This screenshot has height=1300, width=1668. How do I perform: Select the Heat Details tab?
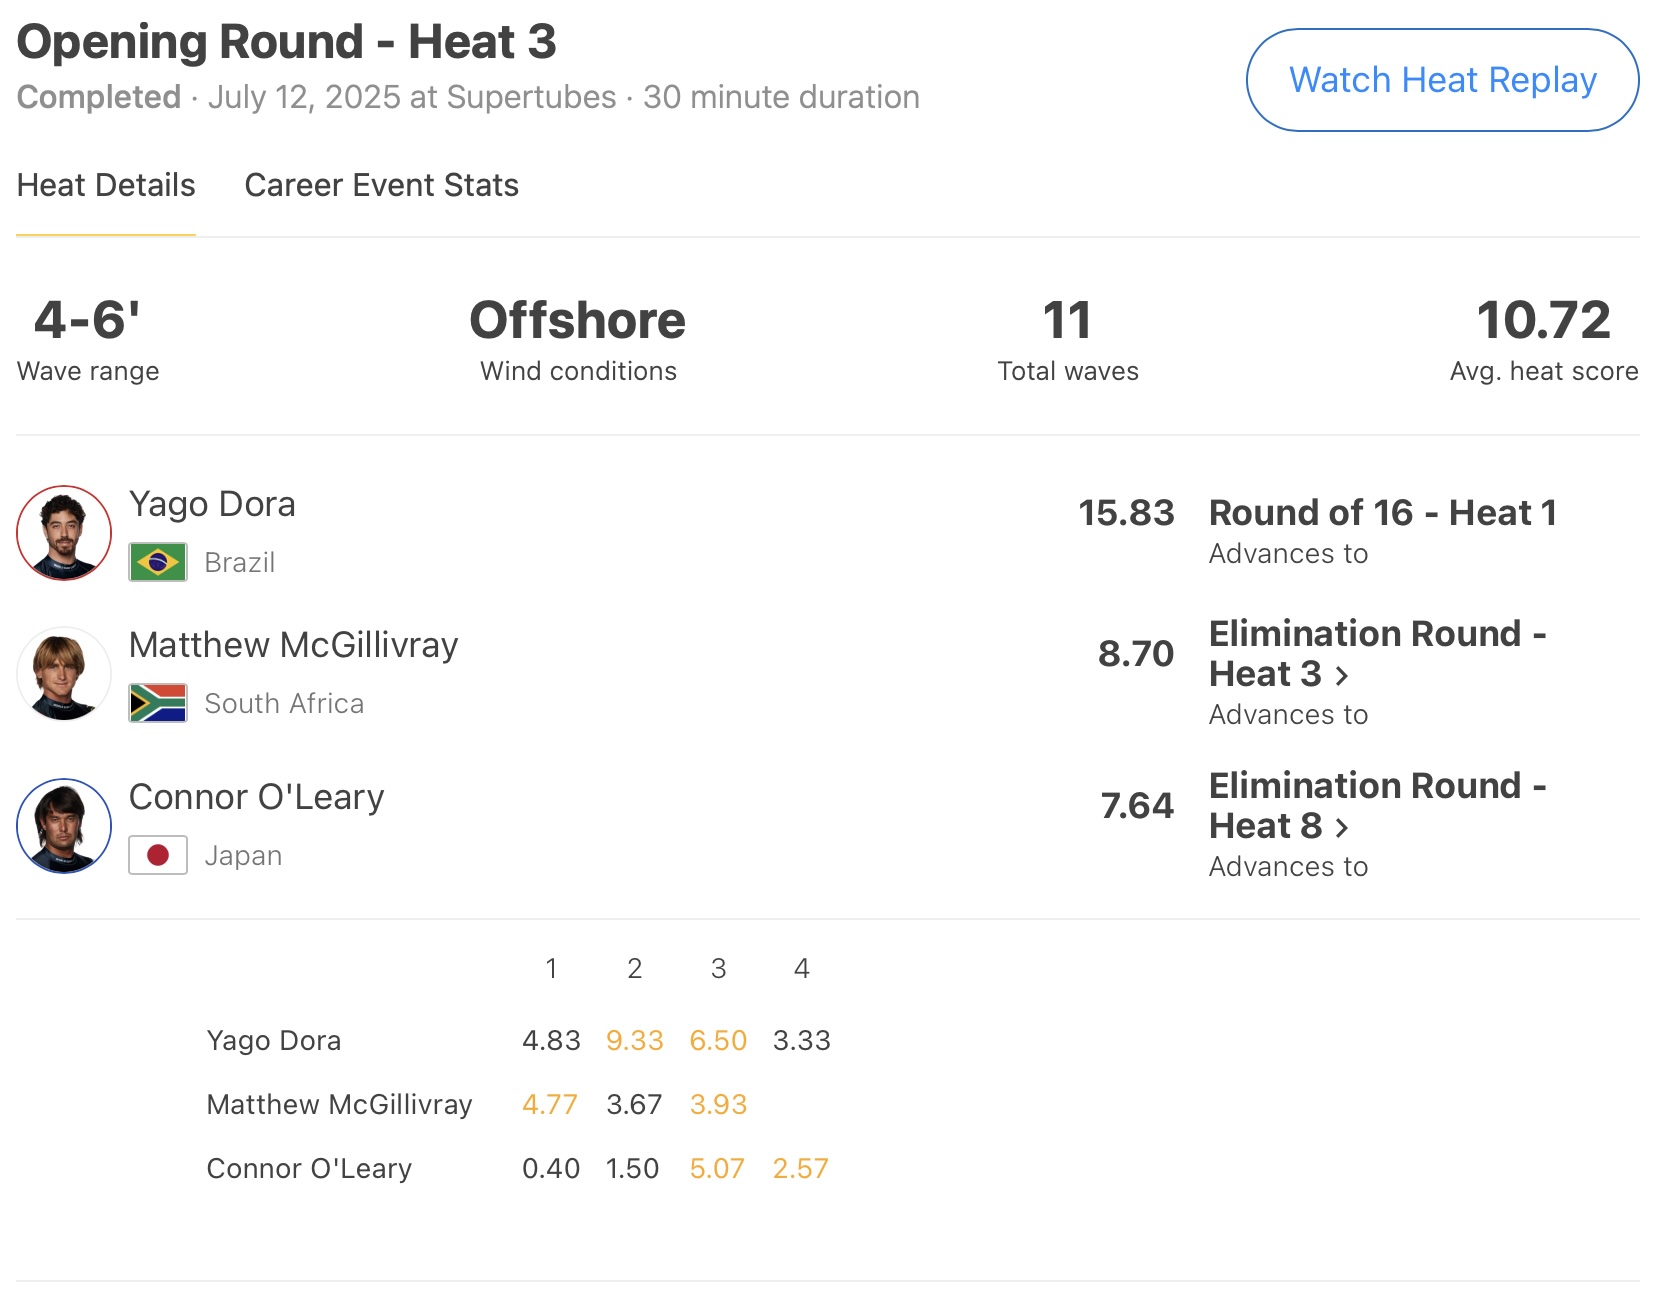(106, 185)
